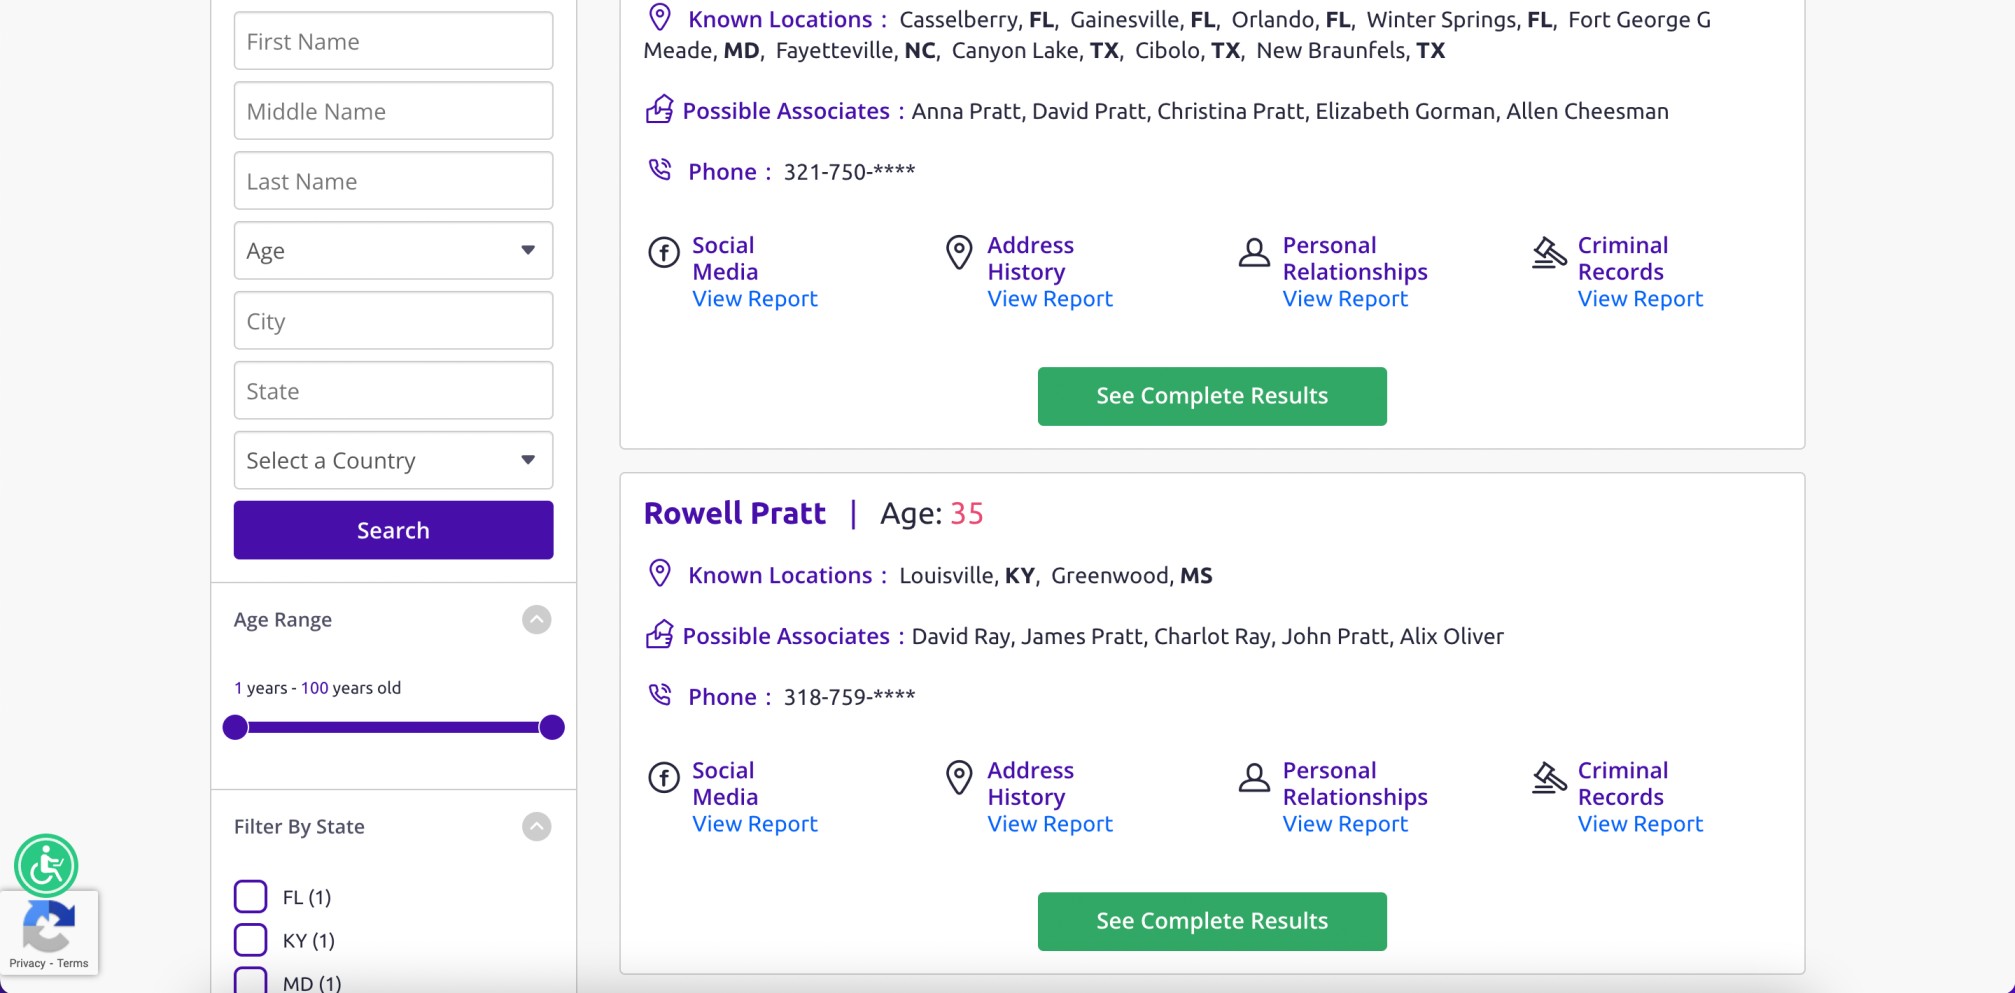Expand the Select a Country dropdown

(x=393, y=460)
